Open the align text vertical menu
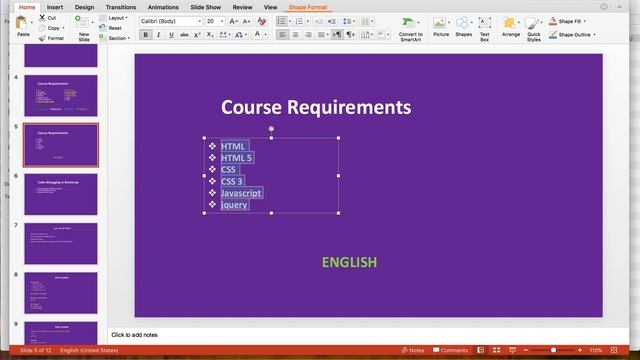 382,35
